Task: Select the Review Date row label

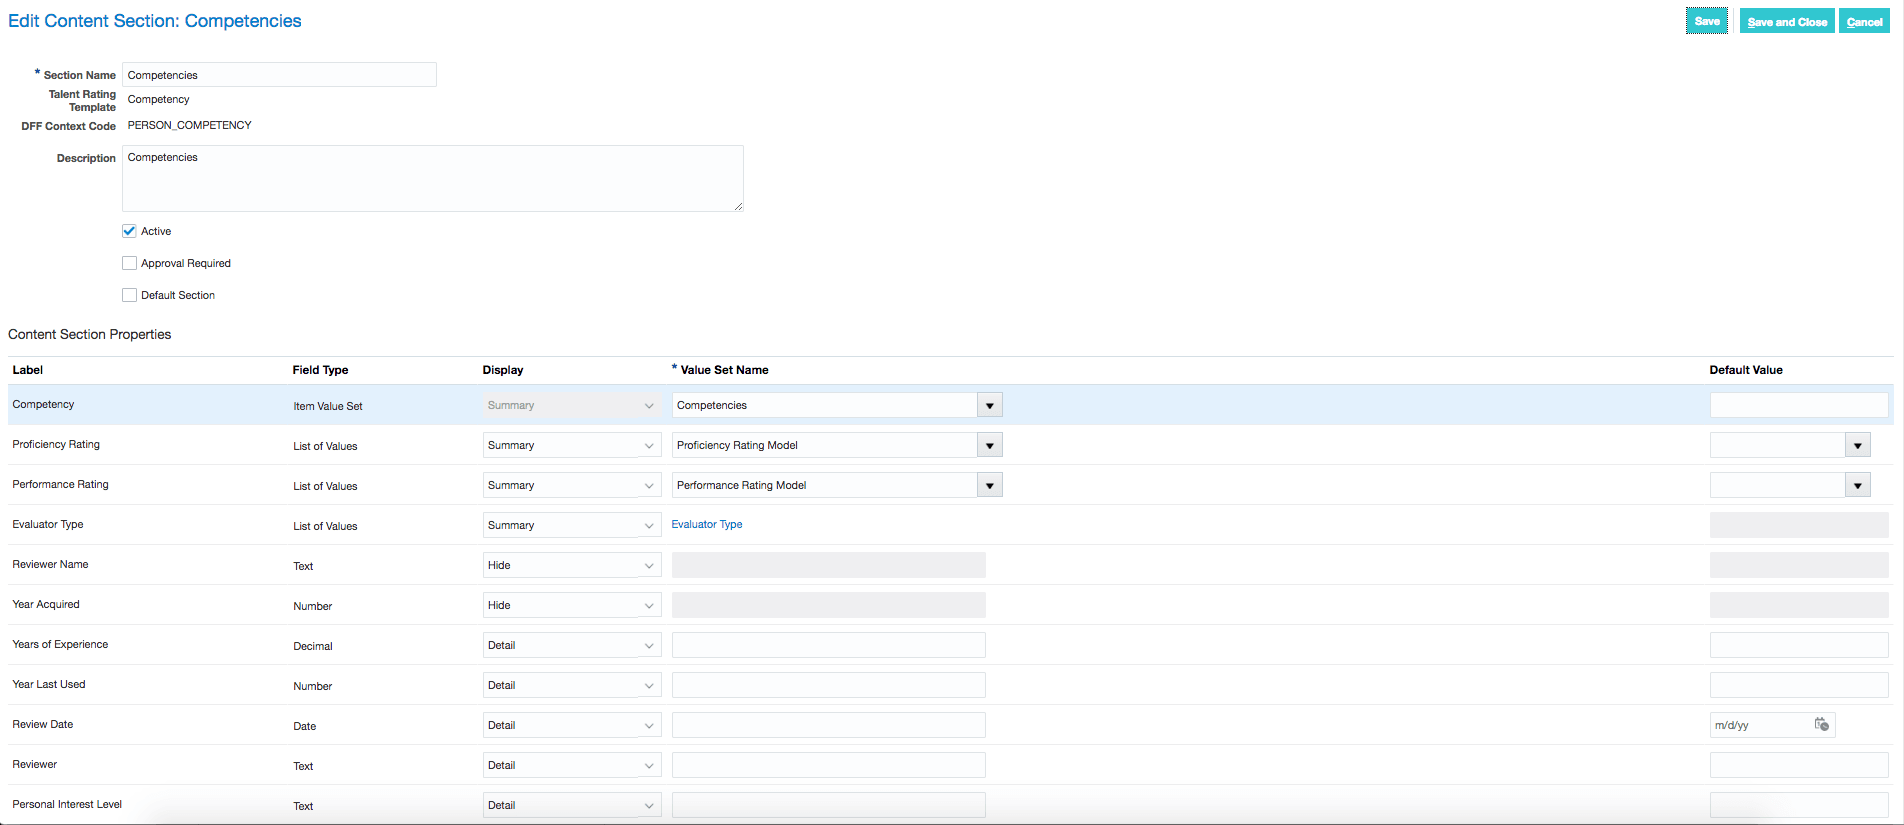Action: pos(43,724)
